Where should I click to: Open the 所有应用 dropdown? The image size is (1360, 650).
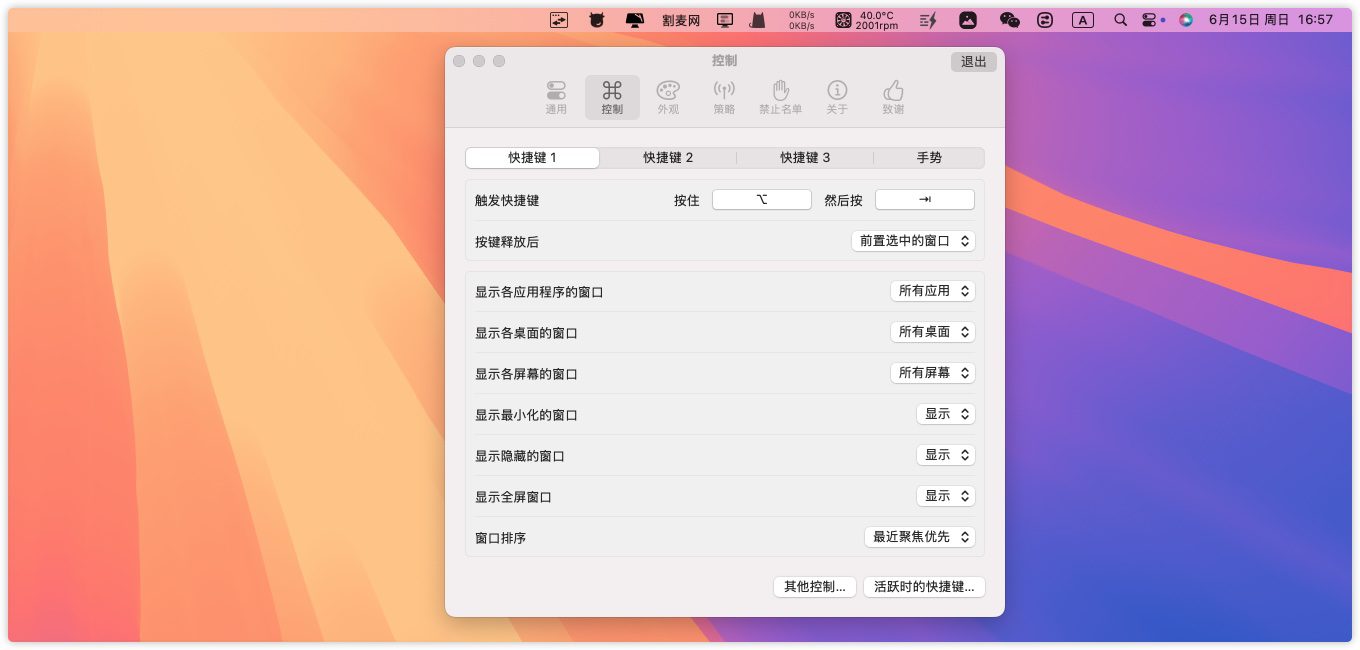click(933, 291)
